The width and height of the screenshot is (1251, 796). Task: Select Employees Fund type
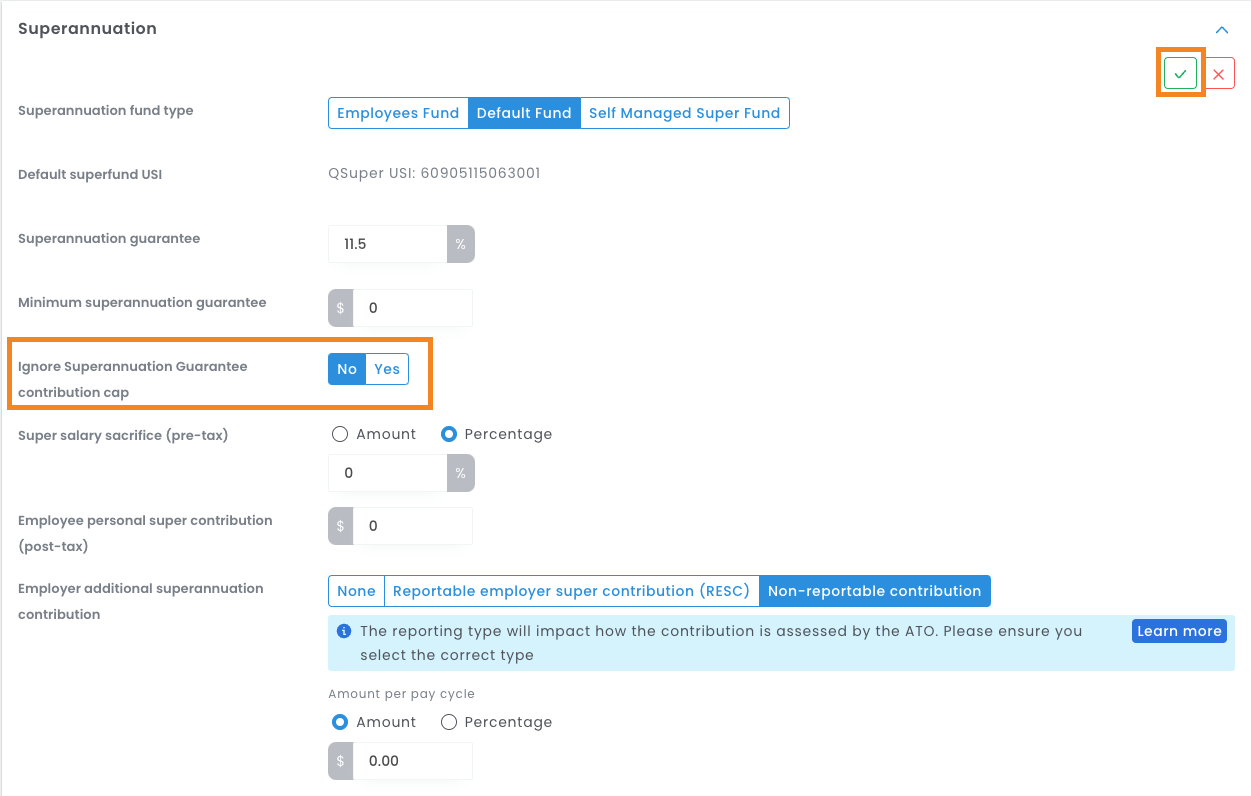tap(398, 113)
